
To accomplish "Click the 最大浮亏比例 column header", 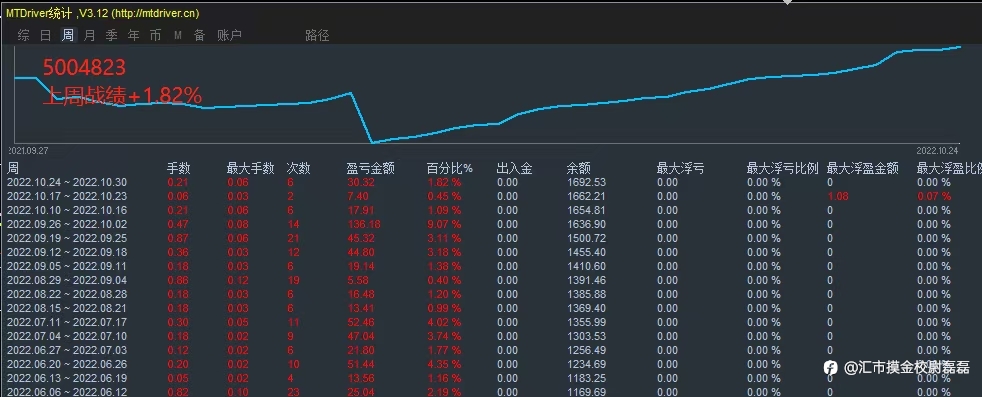I will (x=782, y=168).
